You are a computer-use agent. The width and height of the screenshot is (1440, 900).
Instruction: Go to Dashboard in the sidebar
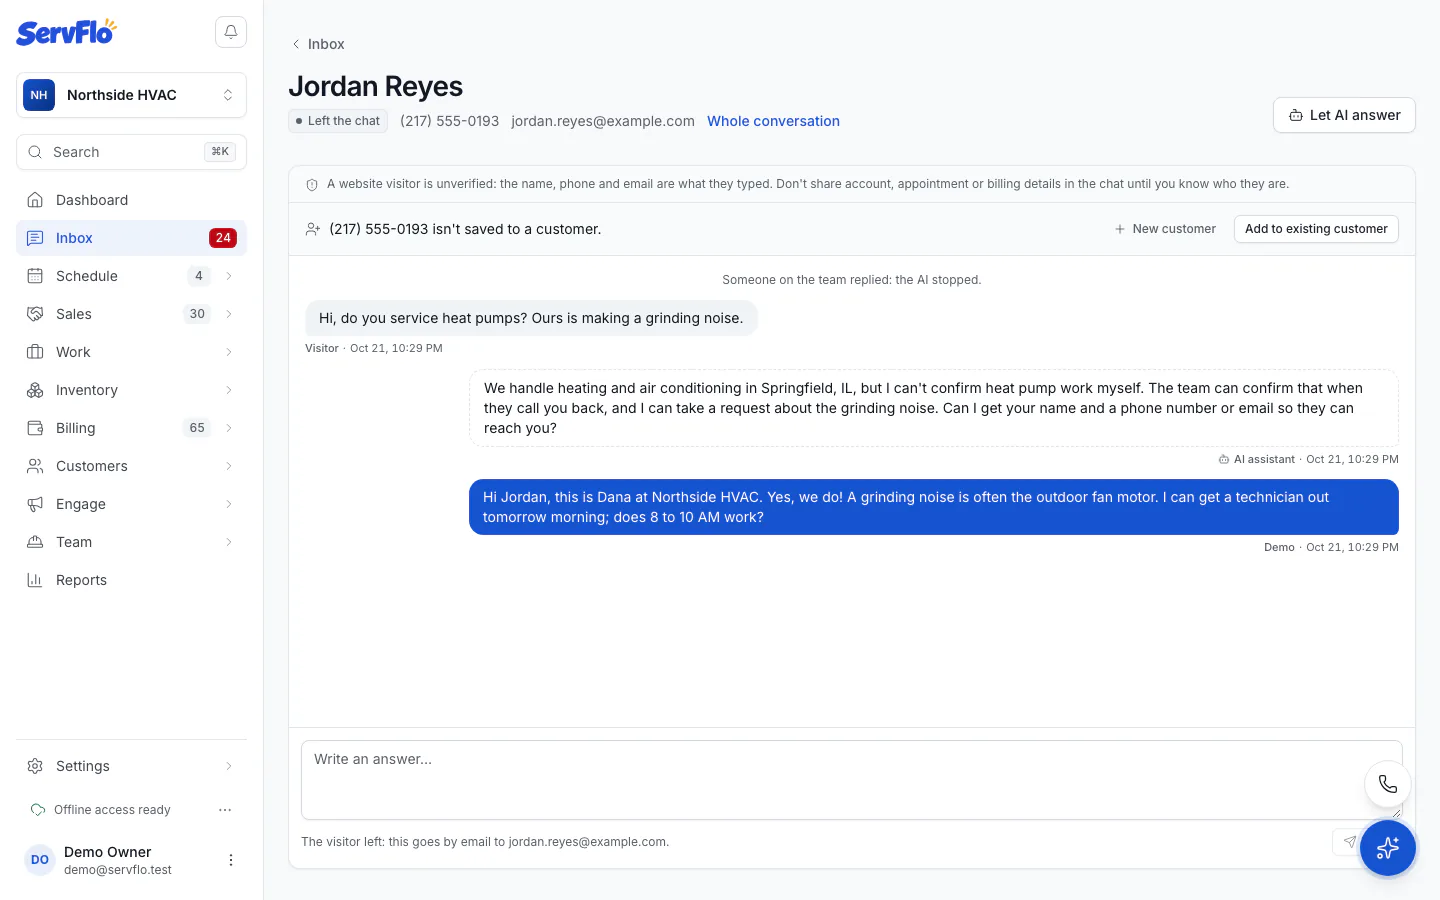[x=131, y=200]
